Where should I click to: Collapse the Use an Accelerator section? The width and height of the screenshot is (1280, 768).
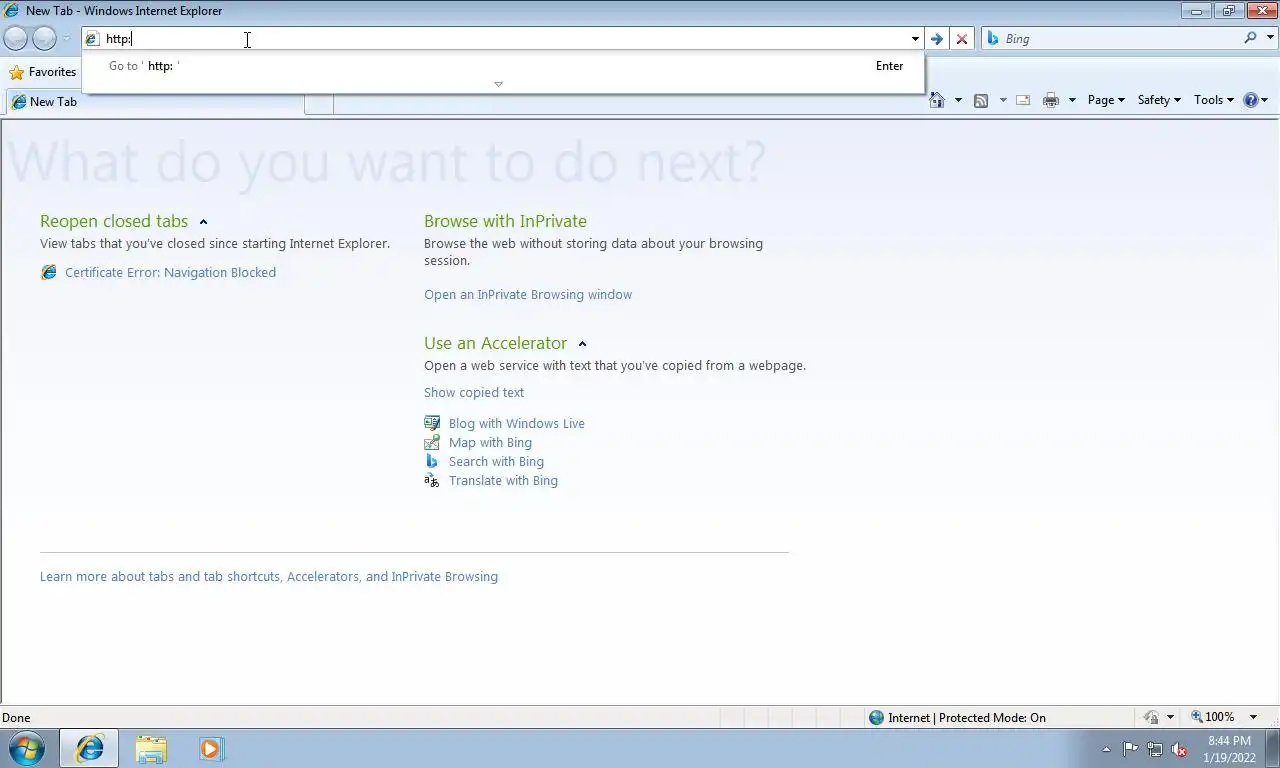(582, 344)
